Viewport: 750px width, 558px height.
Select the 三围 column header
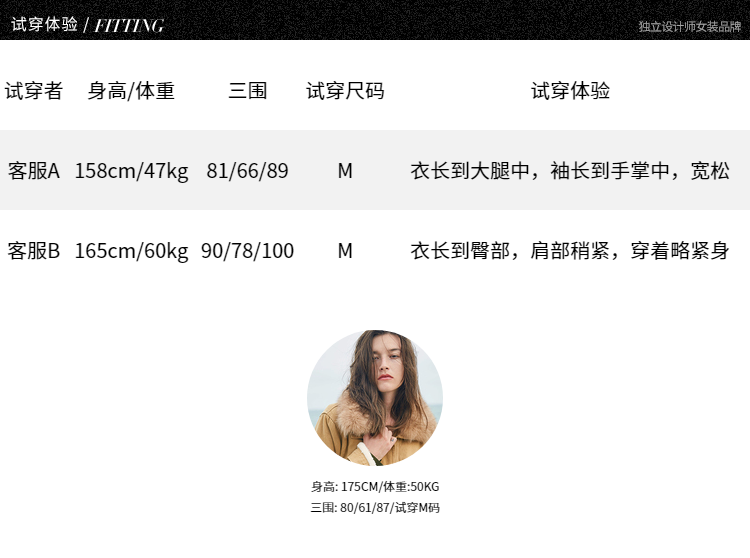click(247, 91)
